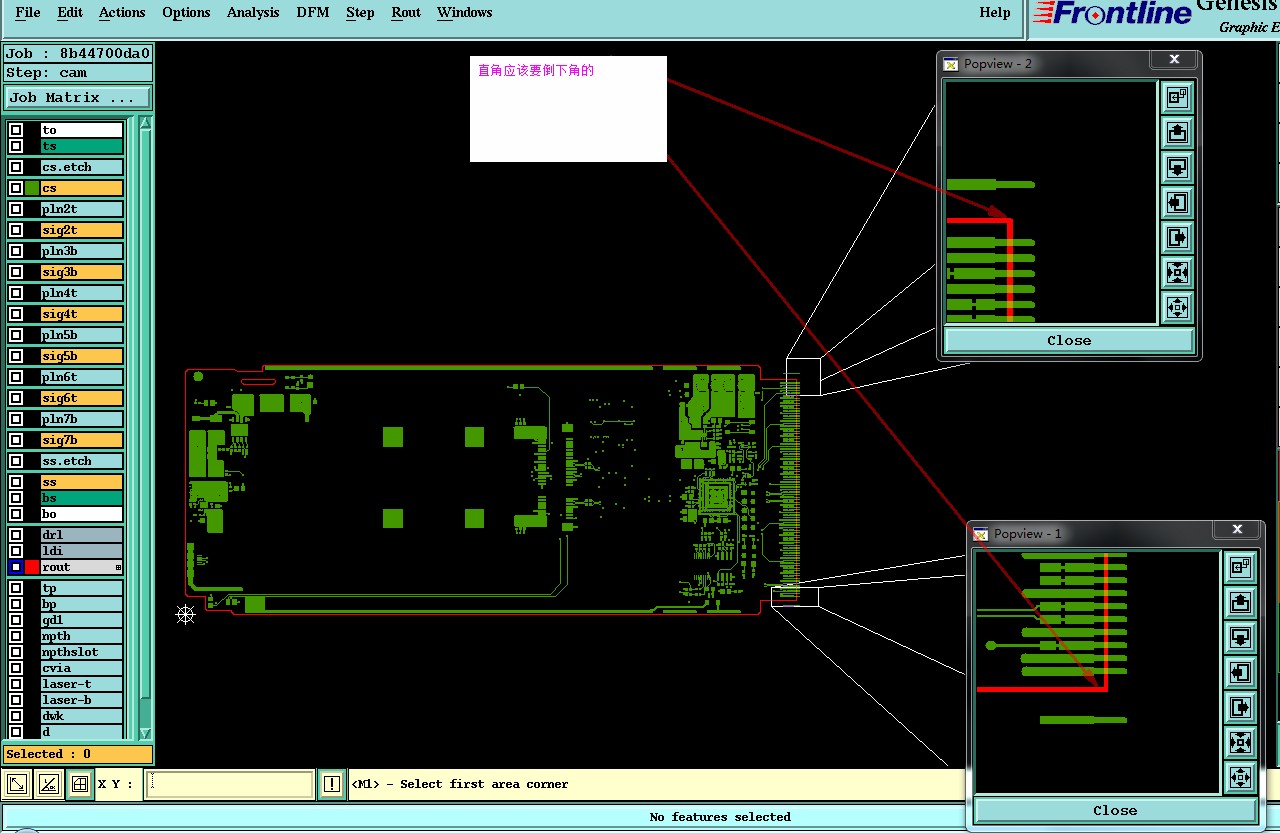Pan view left in Popview - 2
Screen dimensions: 1280x833
(1177, 202)
